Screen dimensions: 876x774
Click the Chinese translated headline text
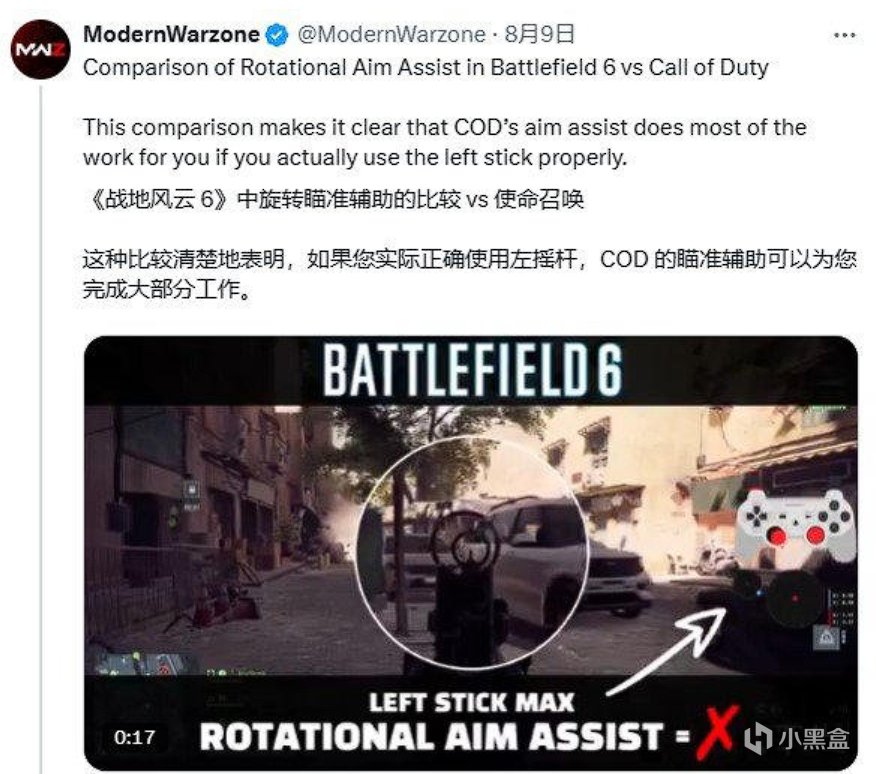[334, 200]
